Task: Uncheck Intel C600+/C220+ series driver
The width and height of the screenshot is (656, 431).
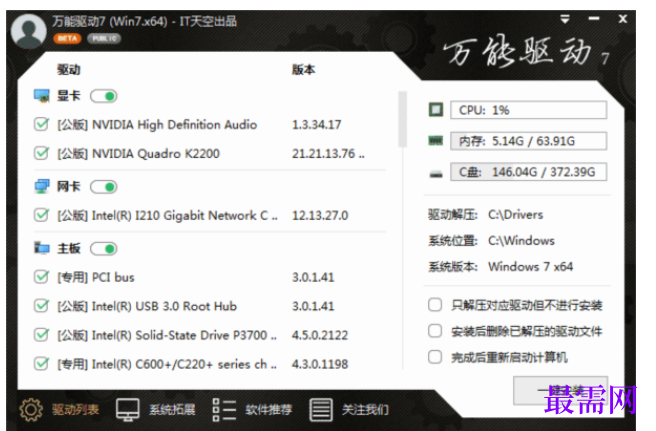Action: (x=41, y=364)
